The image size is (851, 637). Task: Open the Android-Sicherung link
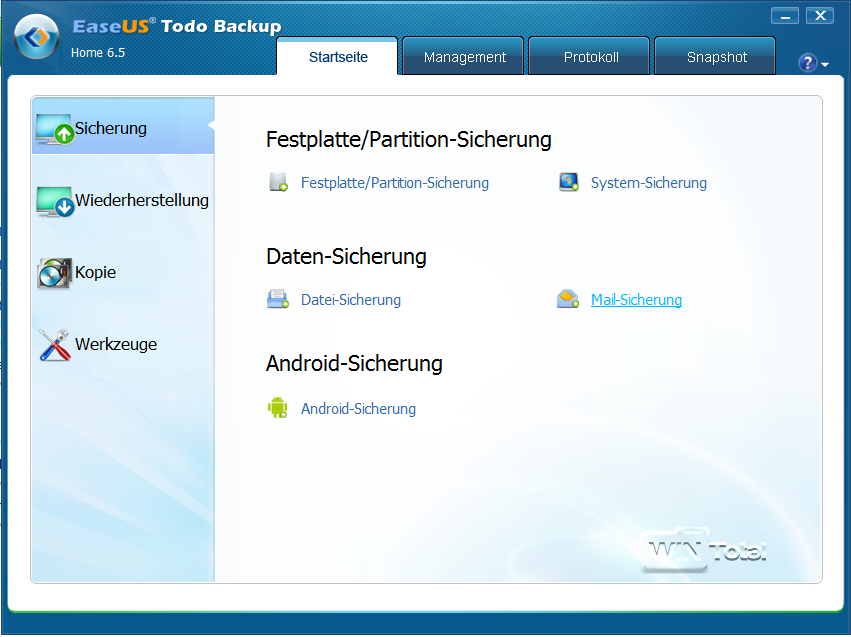click(358, 409)
